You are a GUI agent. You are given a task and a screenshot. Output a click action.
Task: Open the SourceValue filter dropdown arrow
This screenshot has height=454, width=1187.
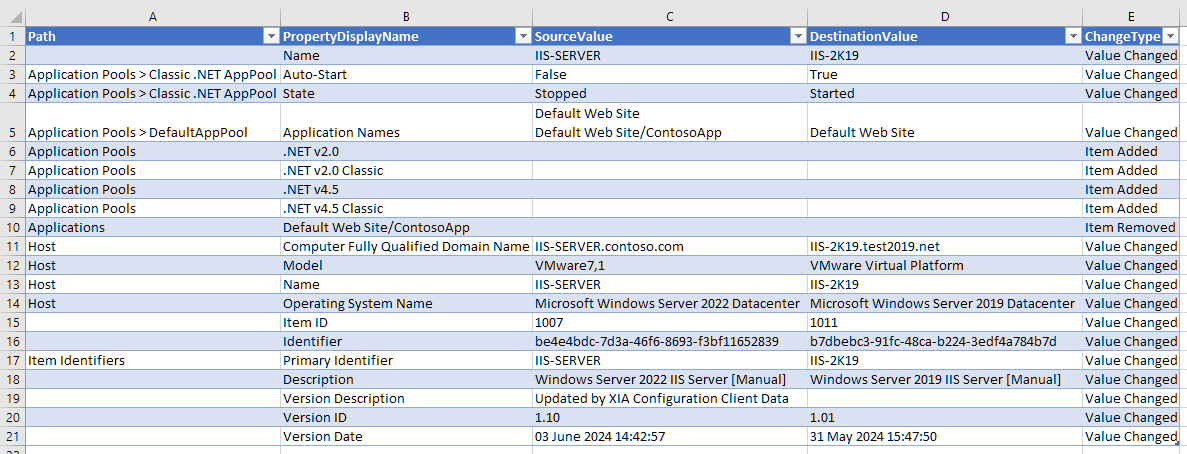pos(796,36)
